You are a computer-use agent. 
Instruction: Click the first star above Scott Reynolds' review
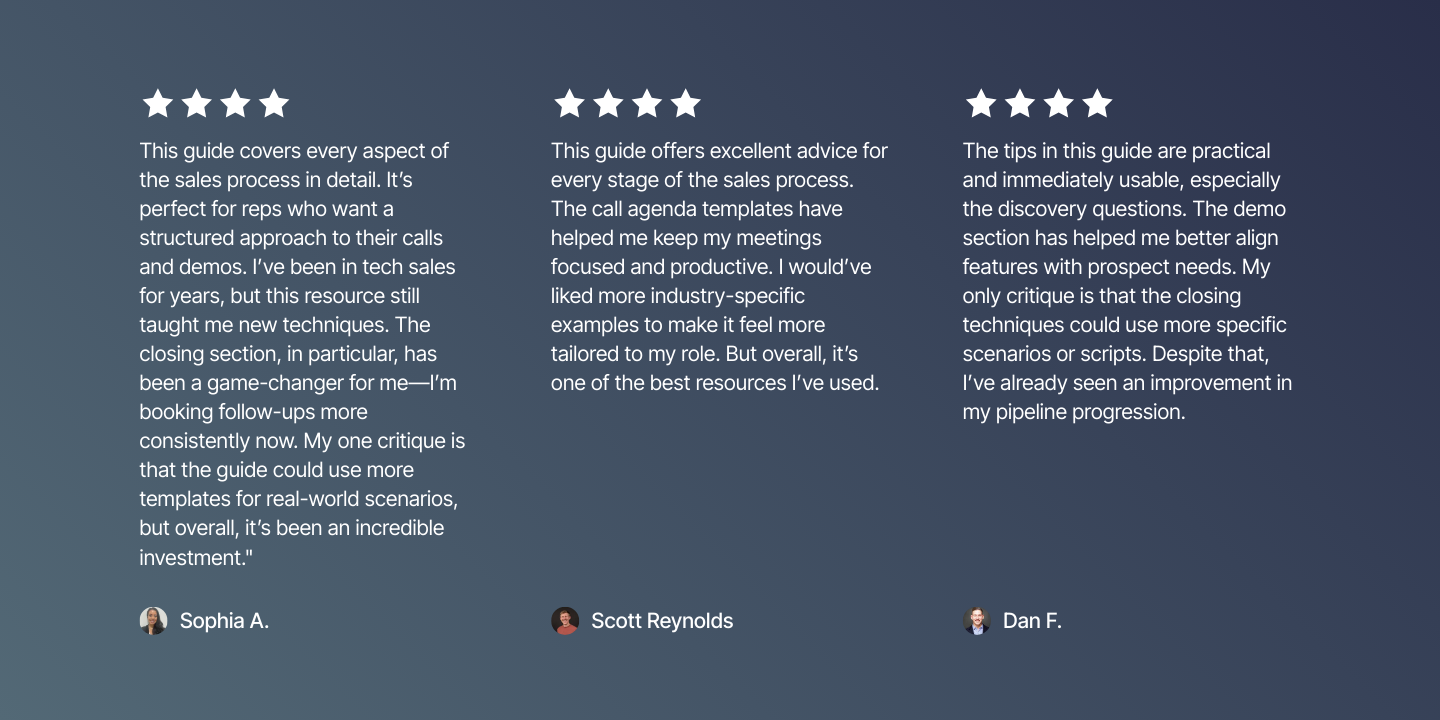(569, 103)
